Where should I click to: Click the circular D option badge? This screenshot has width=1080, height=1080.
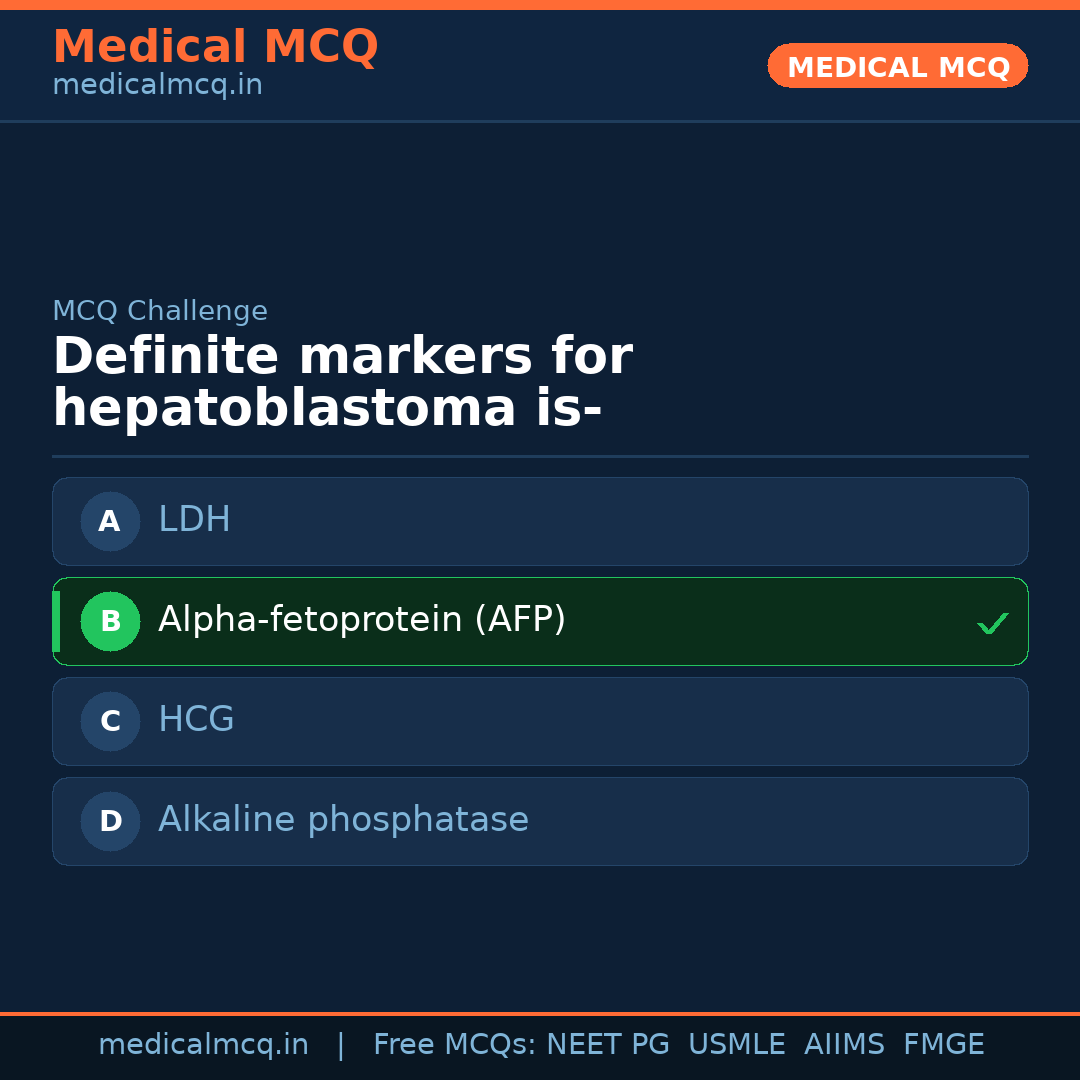click(110, 821)
